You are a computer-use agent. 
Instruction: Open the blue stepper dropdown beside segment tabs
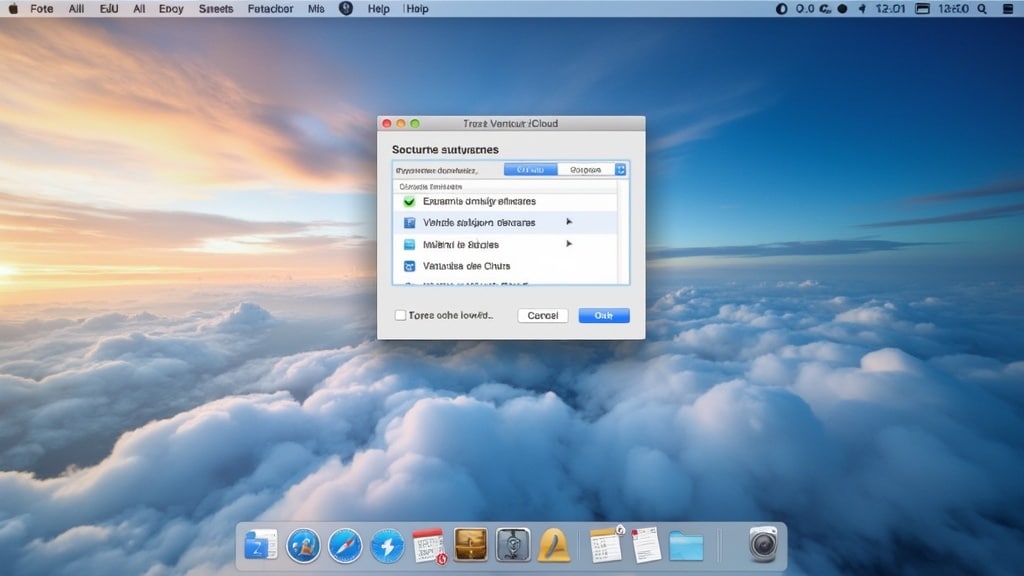pos(620,169)
